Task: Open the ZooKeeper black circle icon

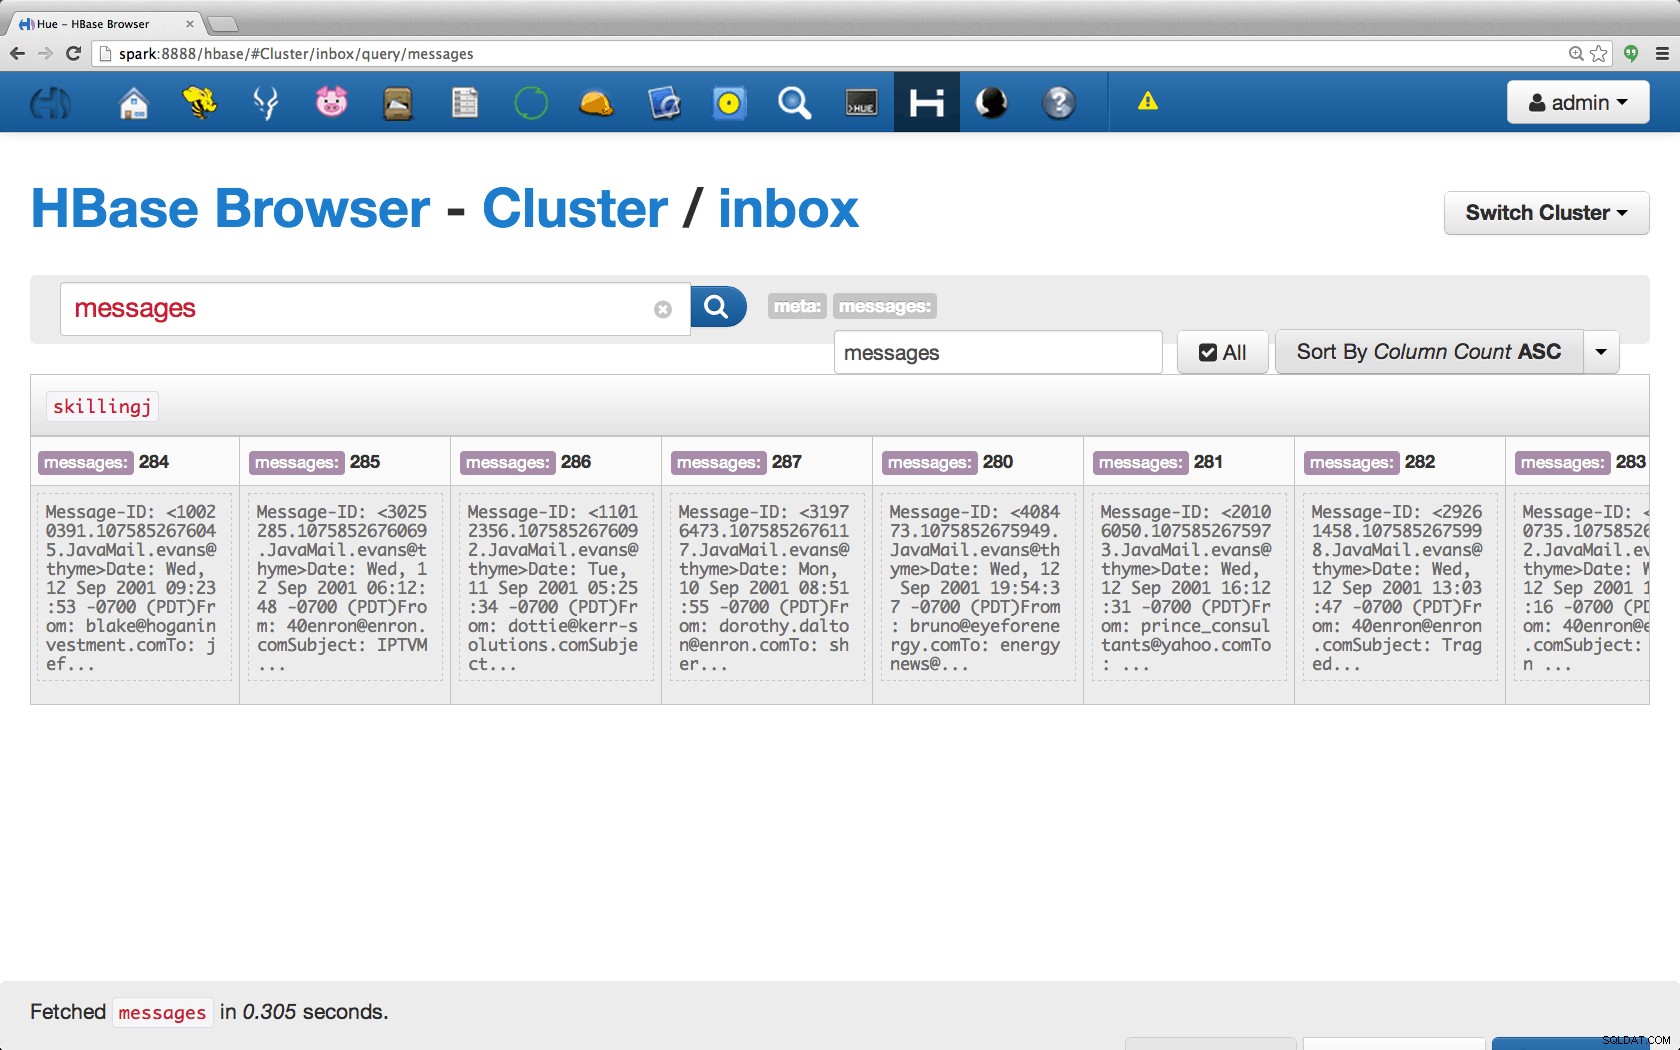Action: 992,102
